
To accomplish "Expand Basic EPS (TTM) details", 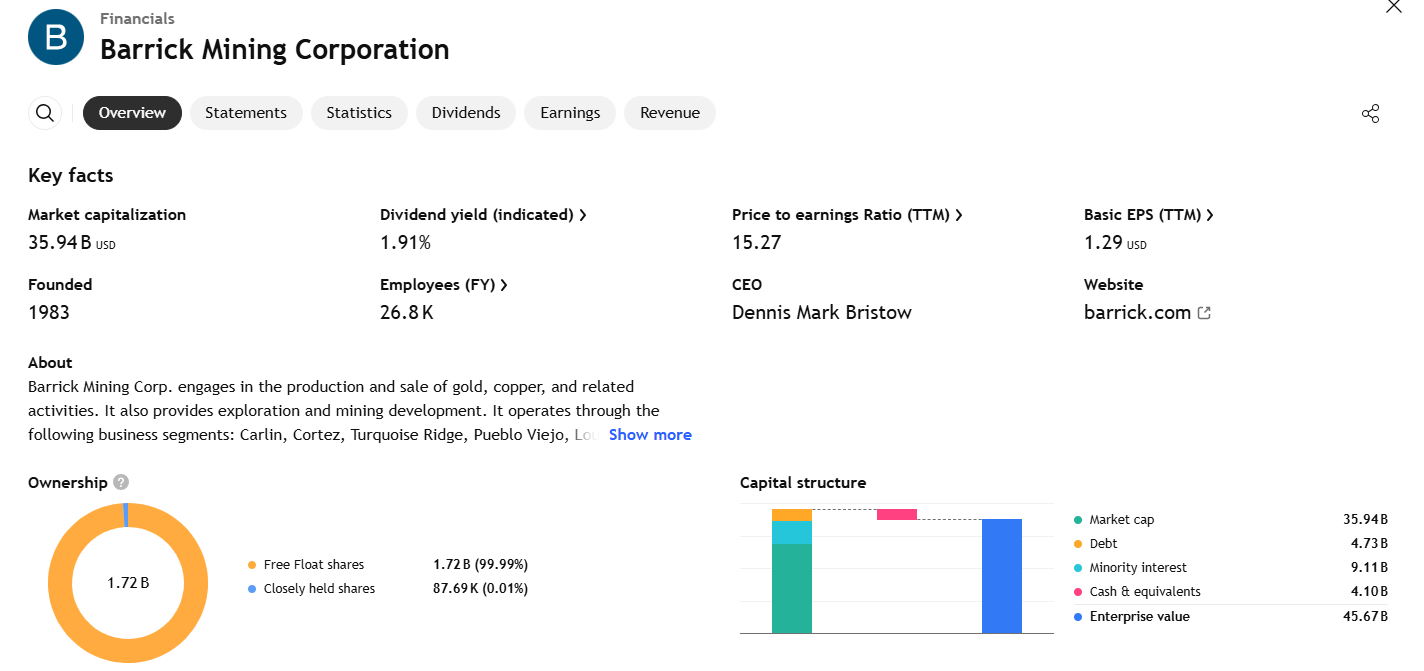I will [x=1149, y=215].
